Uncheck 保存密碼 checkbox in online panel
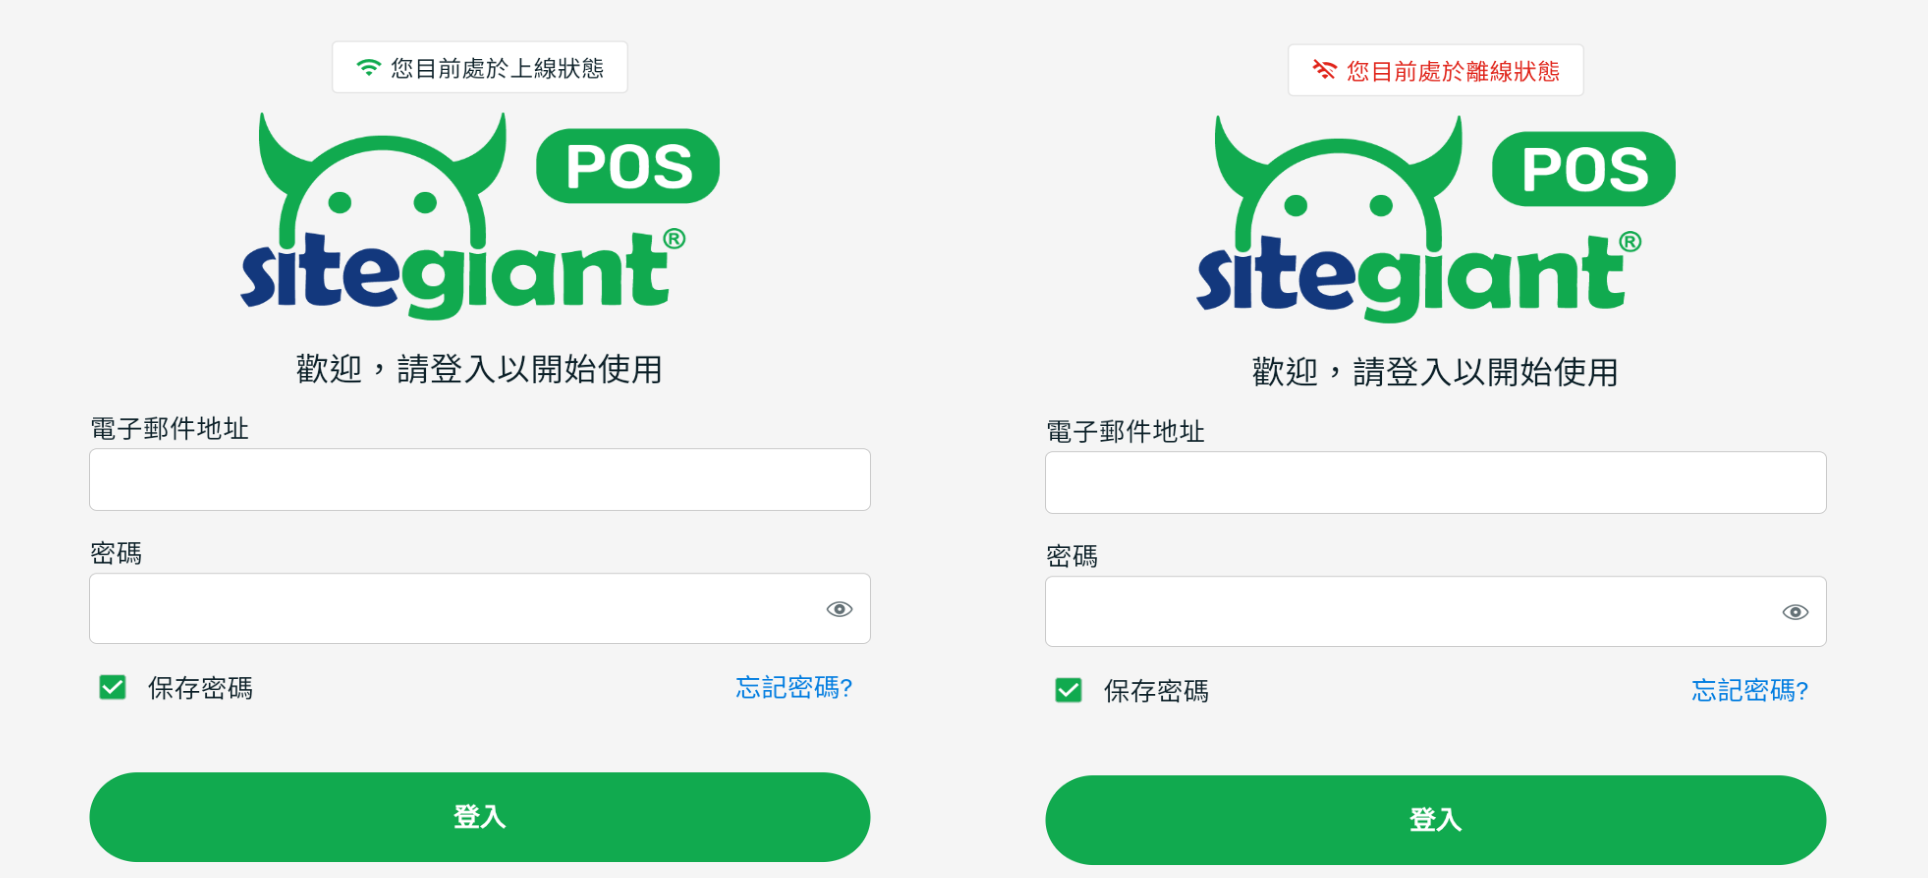1928x878 pixels. point(113,687)
